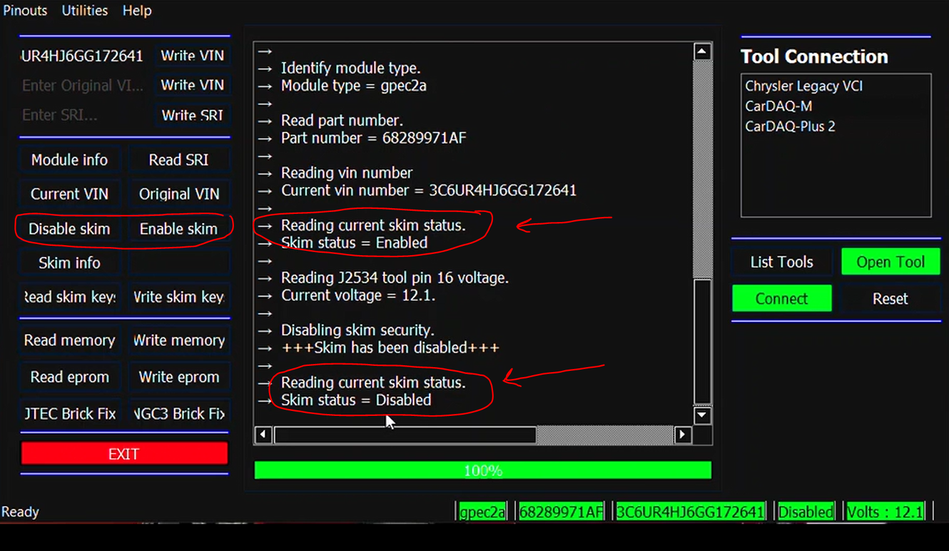Select CarDAQ-Plus 2 from tool list

pos(789,126)
